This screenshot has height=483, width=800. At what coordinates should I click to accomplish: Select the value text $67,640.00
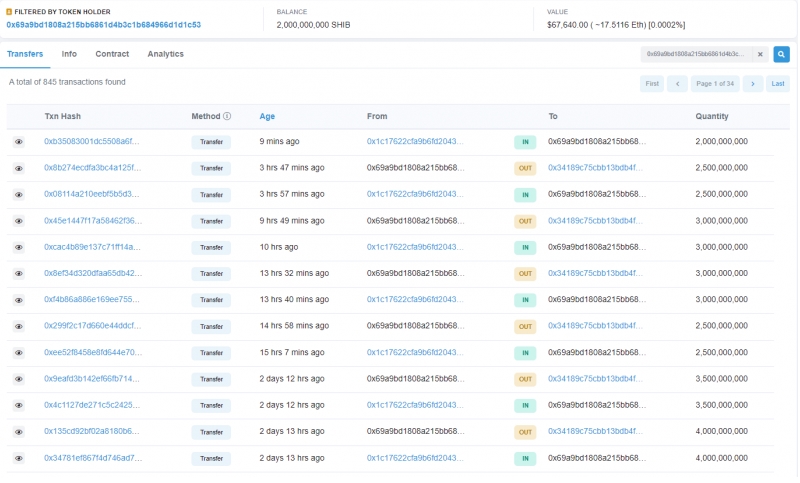567,24
